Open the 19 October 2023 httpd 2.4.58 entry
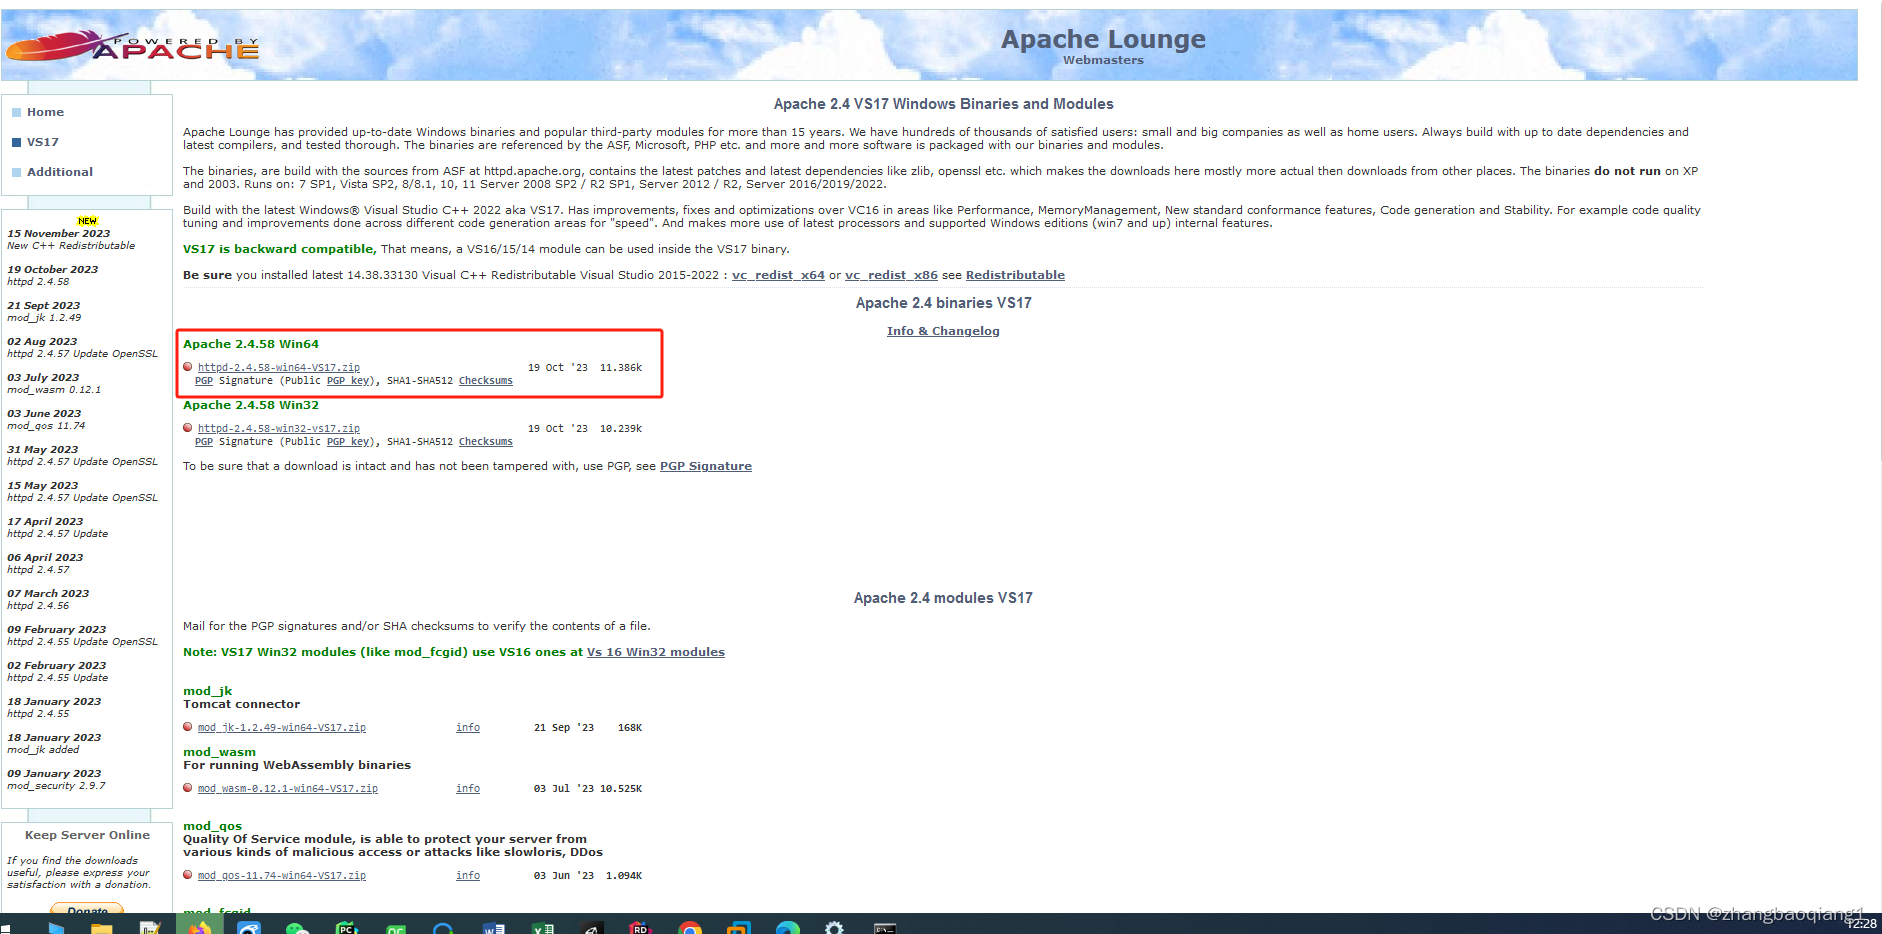The height and width of the screenshot is (934, 1882). click(53, 275)
